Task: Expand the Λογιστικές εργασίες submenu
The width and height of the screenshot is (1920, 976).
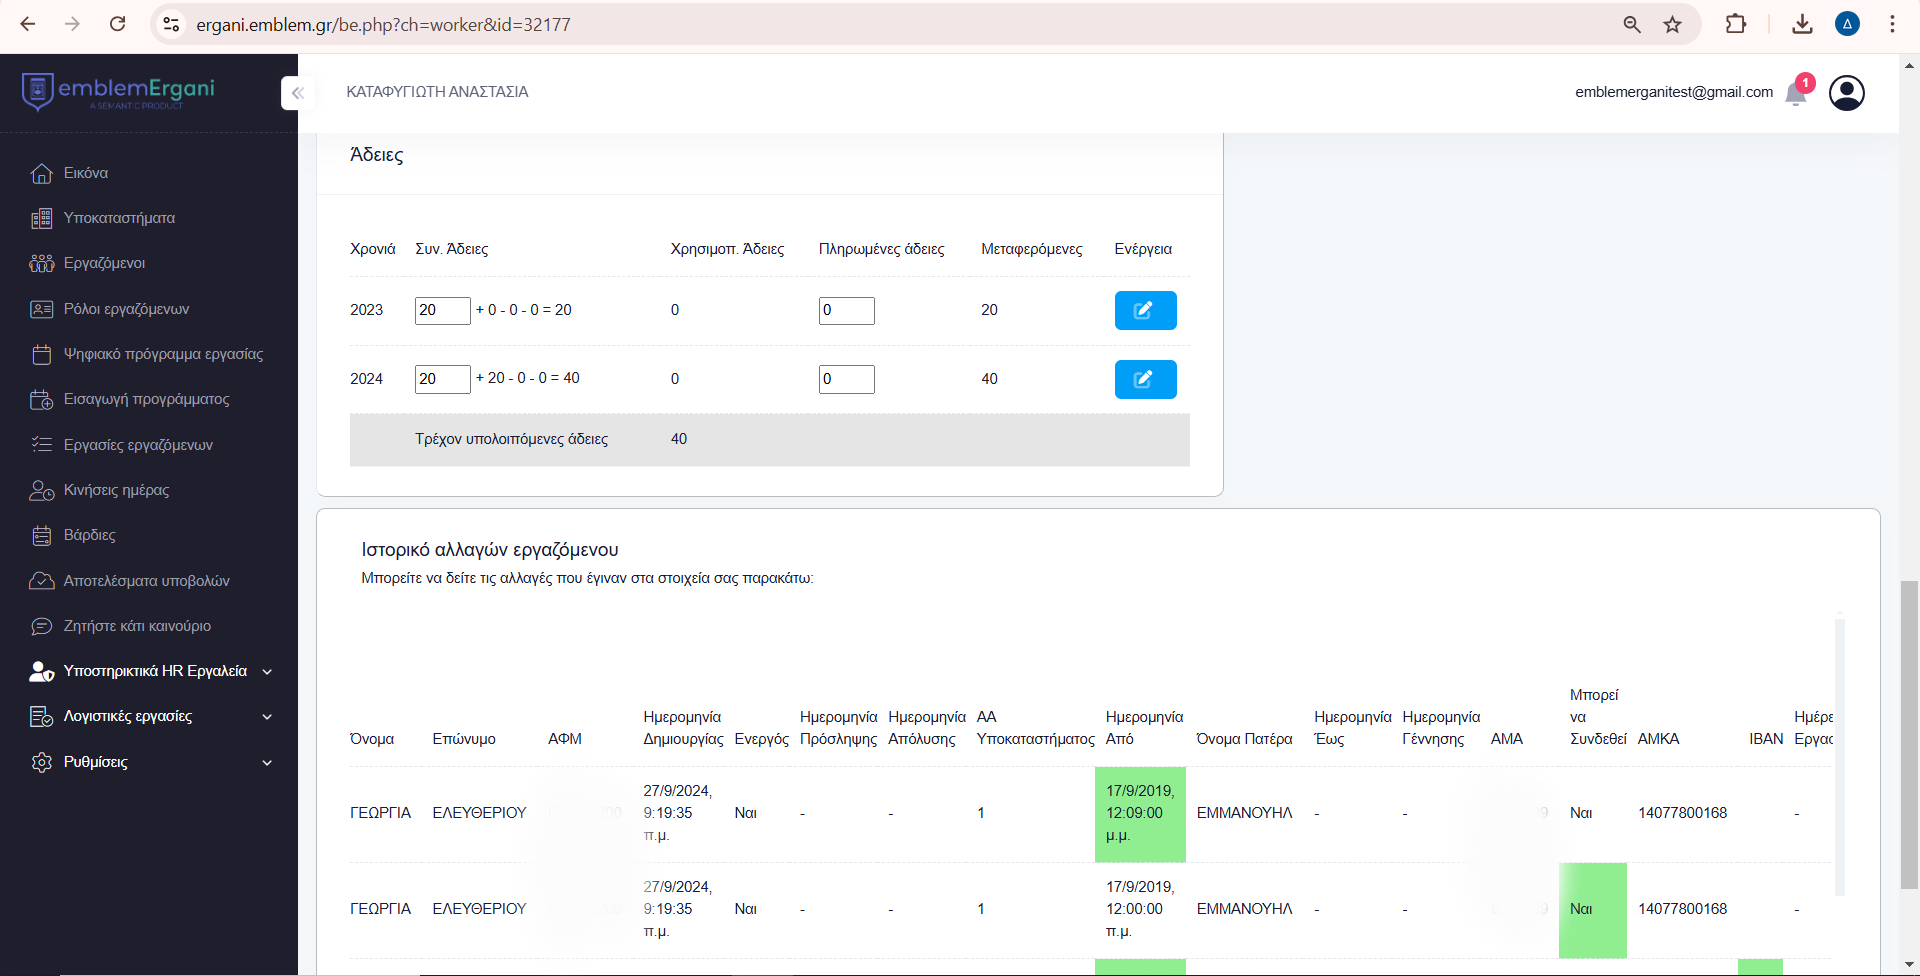Action: (128, 716)
